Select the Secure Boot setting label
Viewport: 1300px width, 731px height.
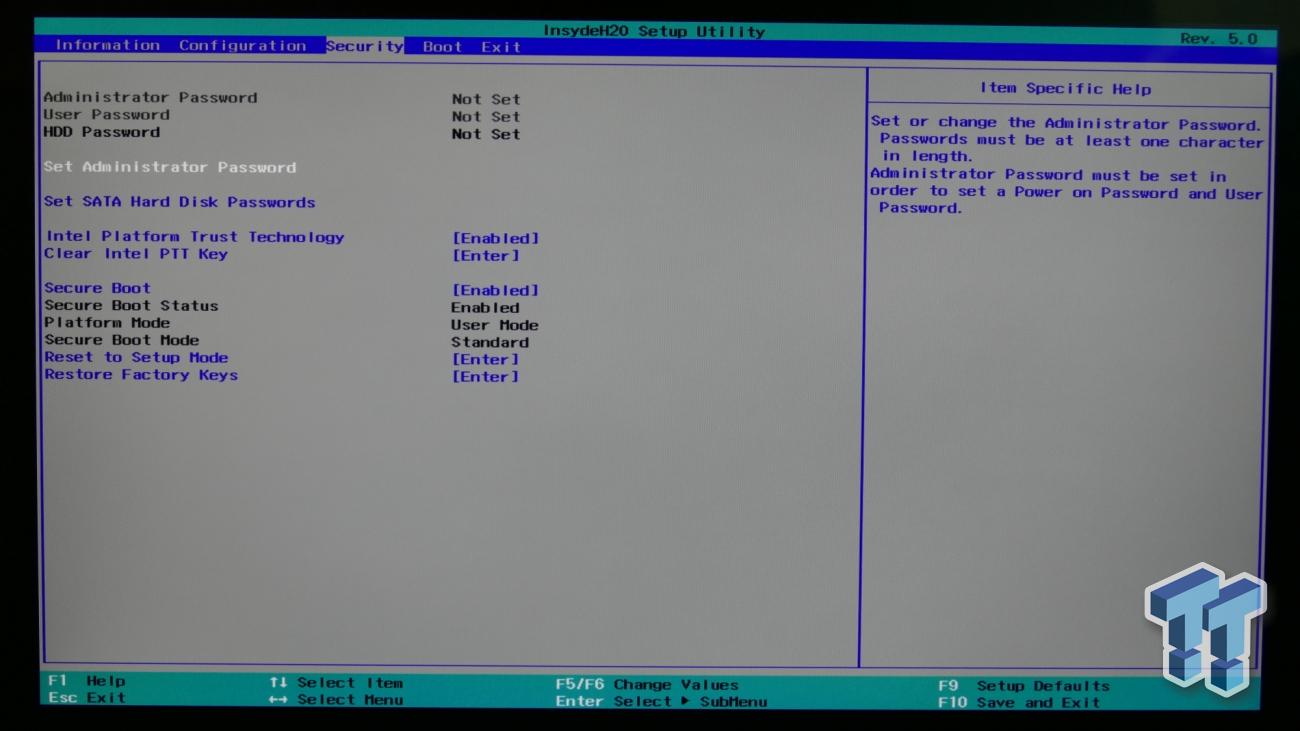[97, 288]
